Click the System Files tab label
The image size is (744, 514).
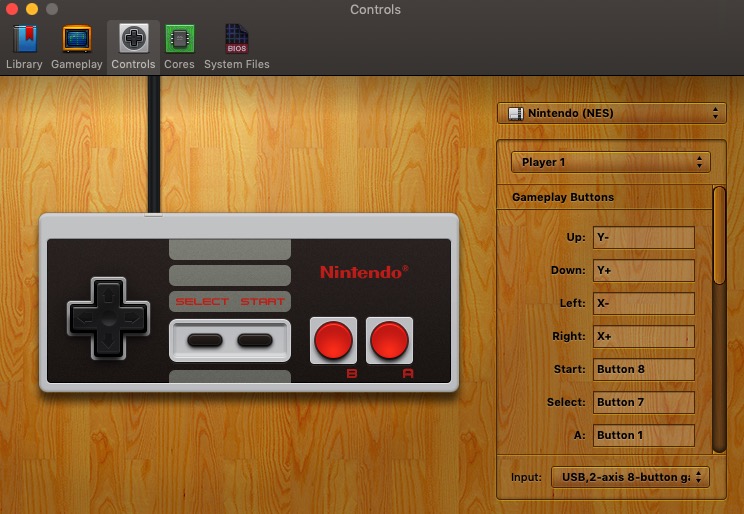pos(237,64)
